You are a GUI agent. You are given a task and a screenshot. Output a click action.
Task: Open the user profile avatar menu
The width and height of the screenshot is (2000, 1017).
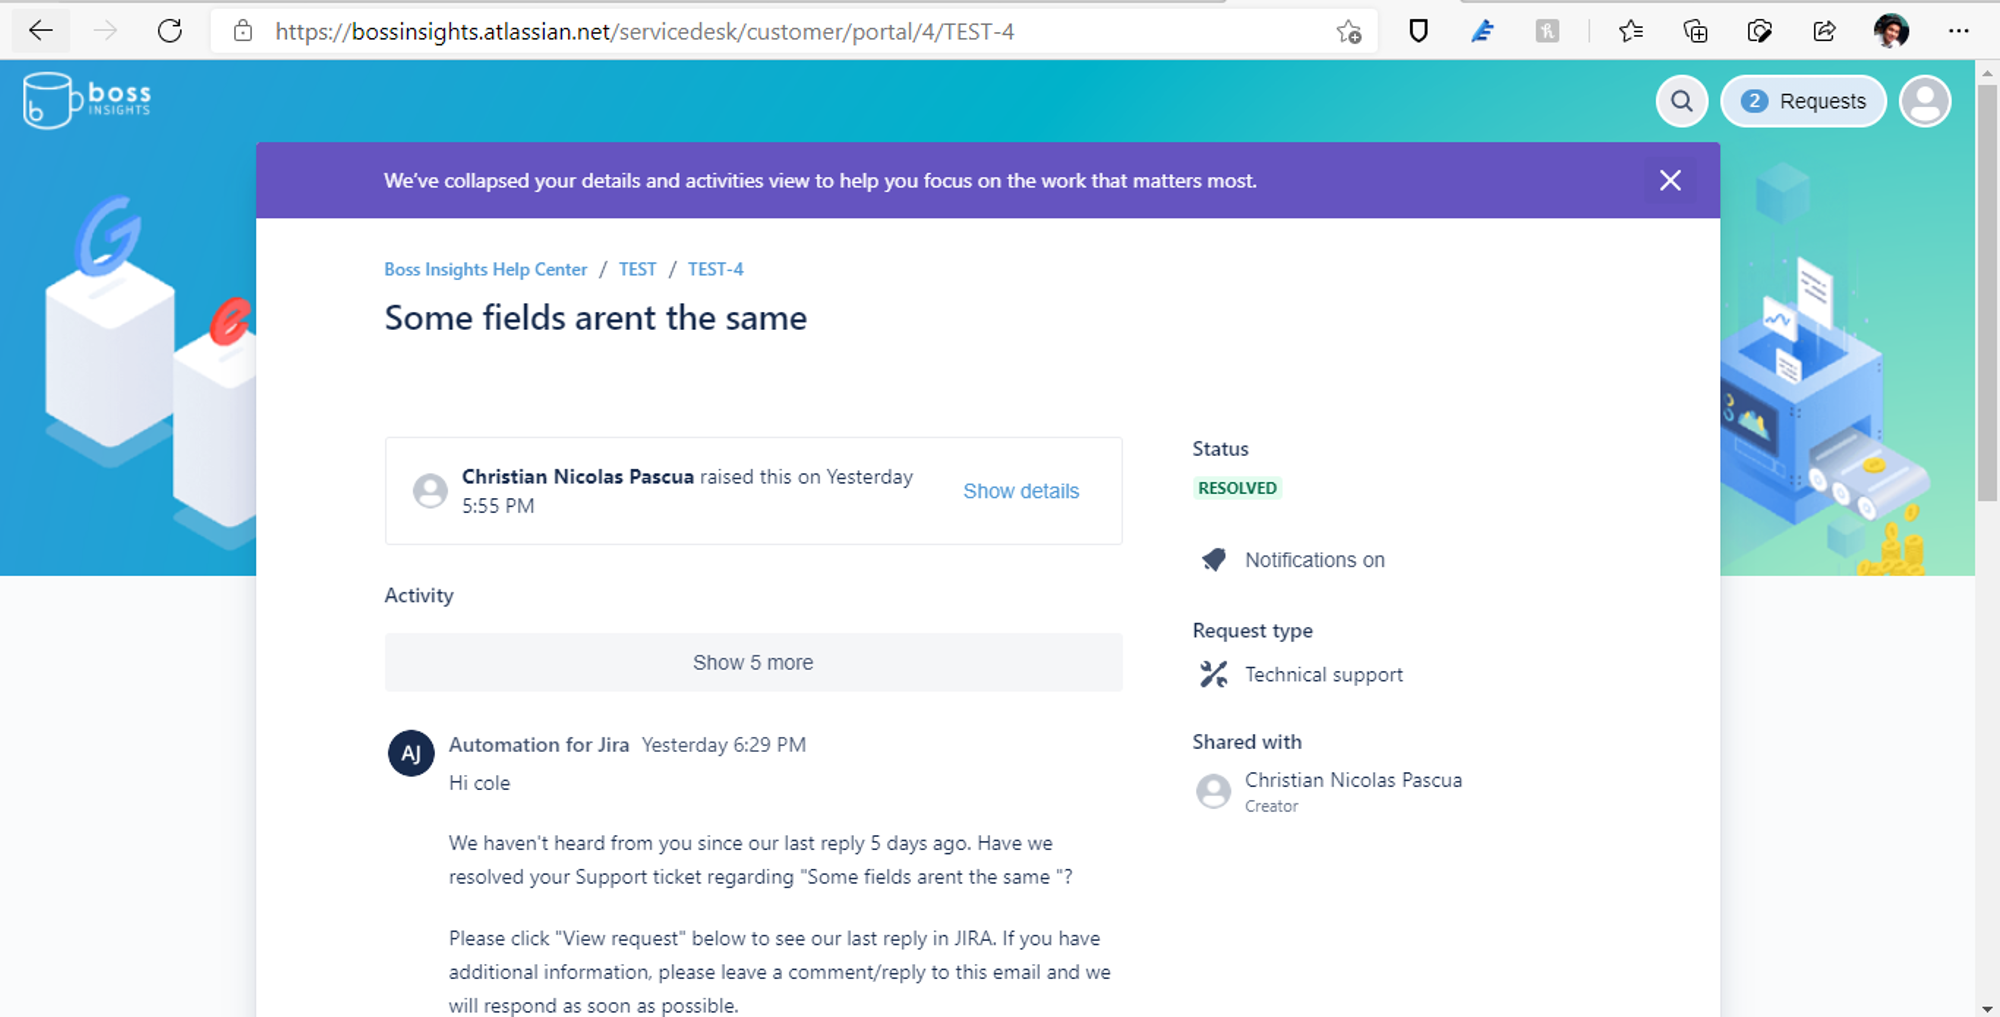[x=1925, y=101]
